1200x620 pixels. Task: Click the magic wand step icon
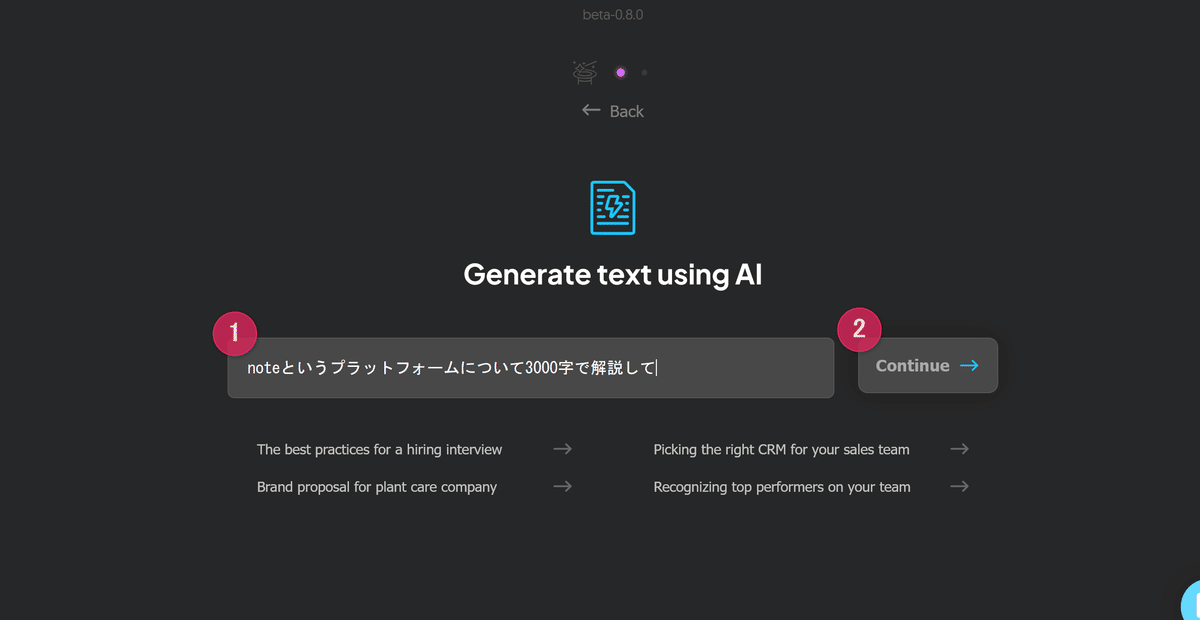(x=584, y=72)
